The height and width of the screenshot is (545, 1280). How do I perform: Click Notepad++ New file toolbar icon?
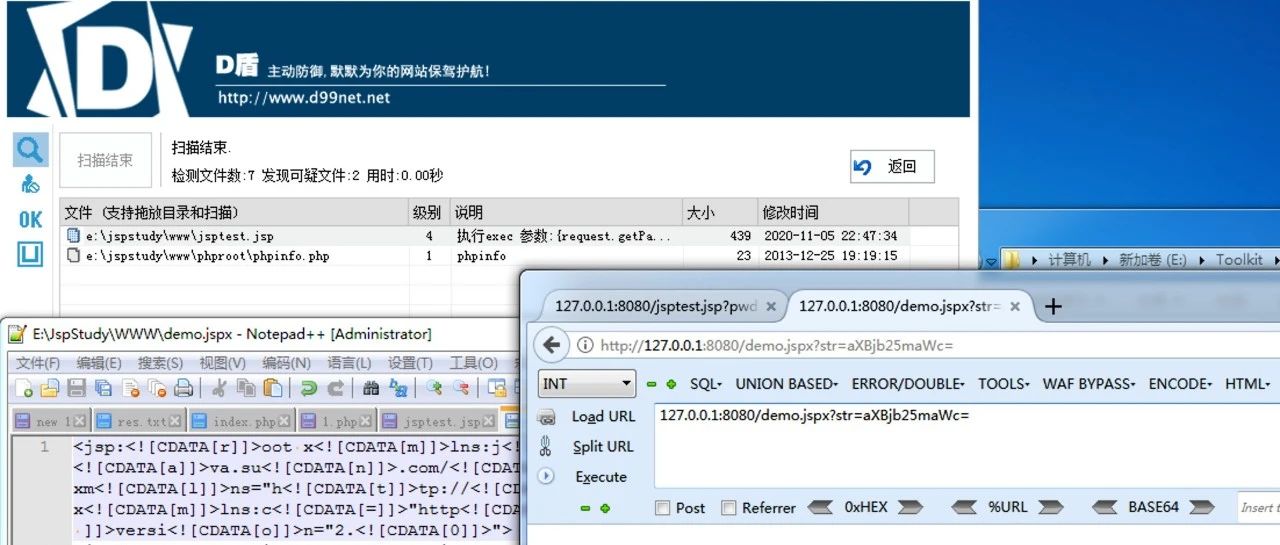(x=23, y=388)
